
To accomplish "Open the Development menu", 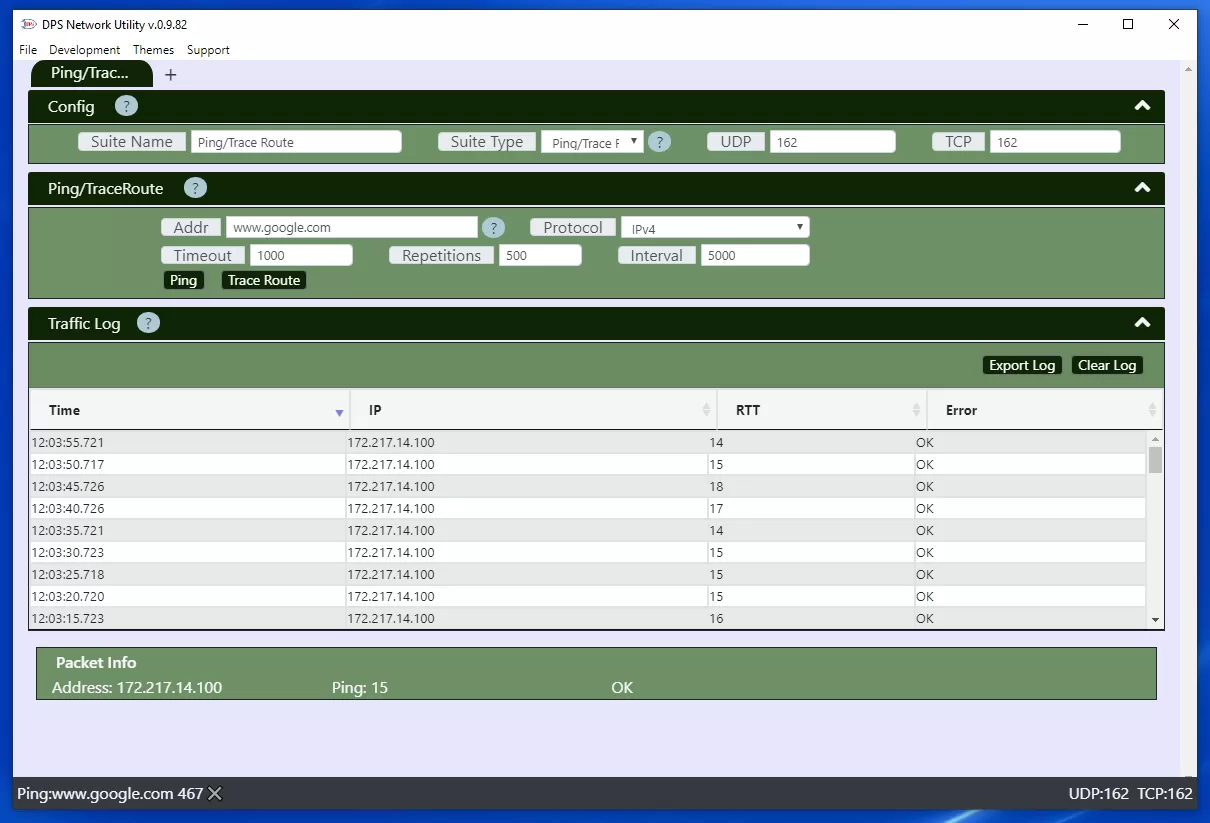I will tap(84, 50).
